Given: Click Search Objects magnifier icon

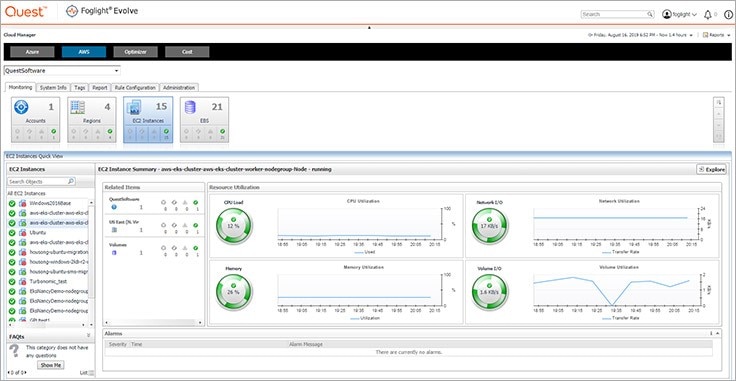Looking at the screenshot, I should [x=71, y=181].
